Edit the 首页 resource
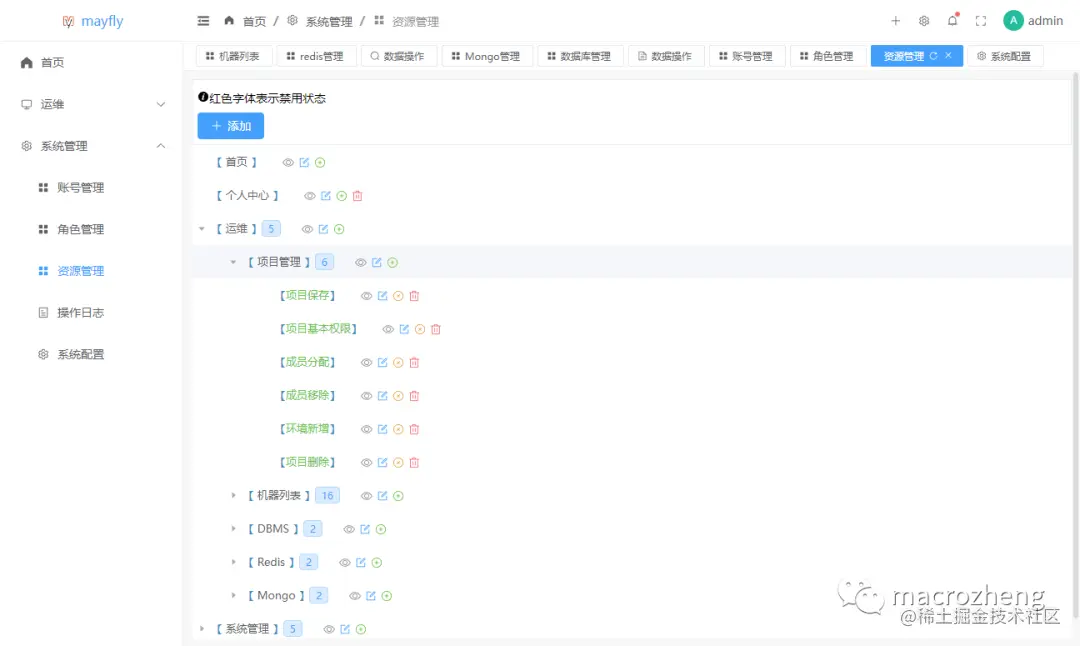 click(304, 163)
